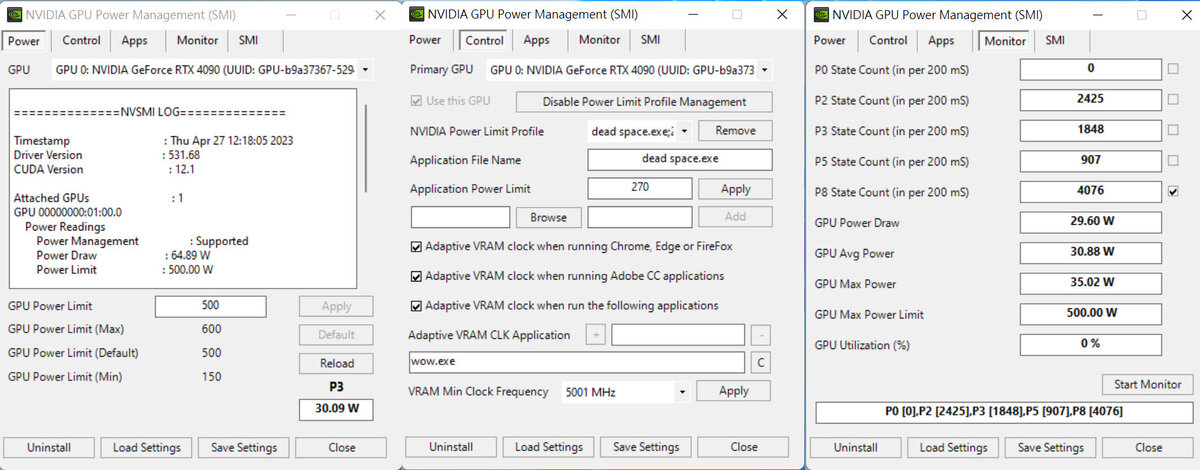Image resolution: width=1200 pixels, height=470 pixels.
Task: Click the Application Power Limit field showing 270
Action: pyautogui.click(x=640, y=188)
